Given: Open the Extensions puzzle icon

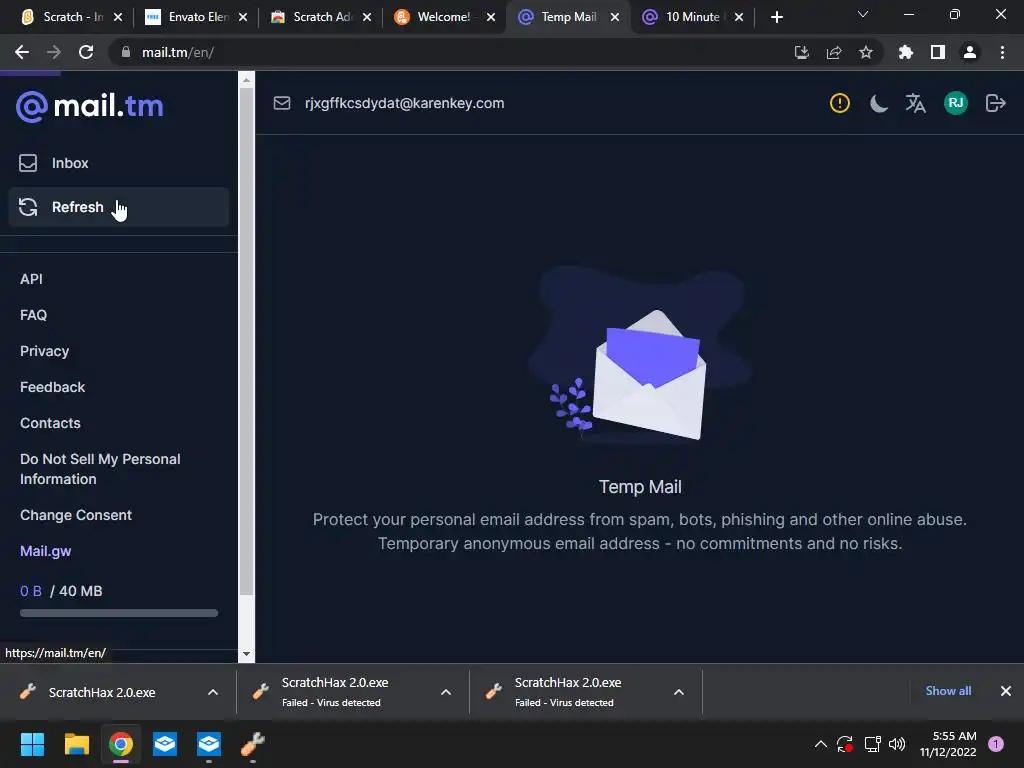Looking at the screenshot, I should pos(906,52).
